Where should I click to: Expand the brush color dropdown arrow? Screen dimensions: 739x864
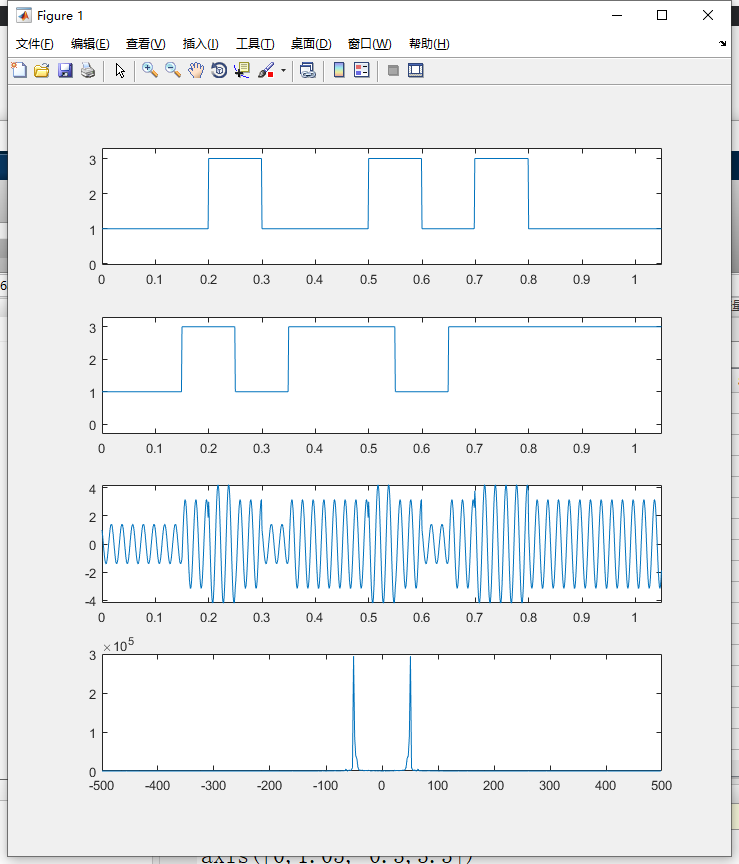click(x=283, y=71)
